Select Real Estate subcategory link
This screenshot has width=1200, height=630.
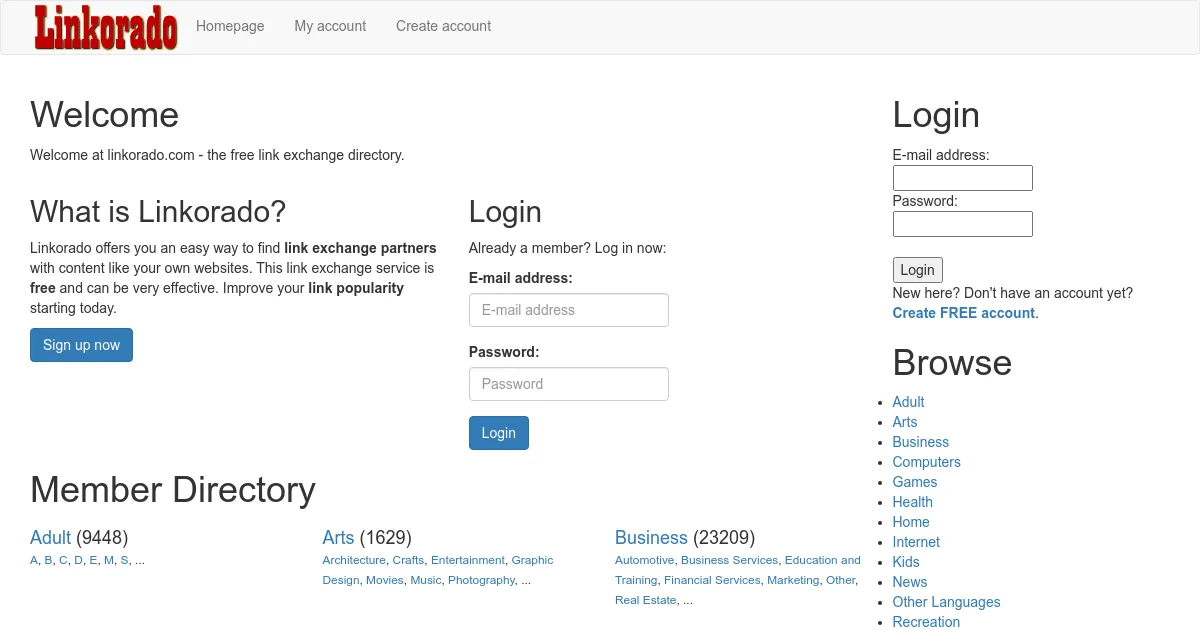pyautogui.click(x=645, y=600)
